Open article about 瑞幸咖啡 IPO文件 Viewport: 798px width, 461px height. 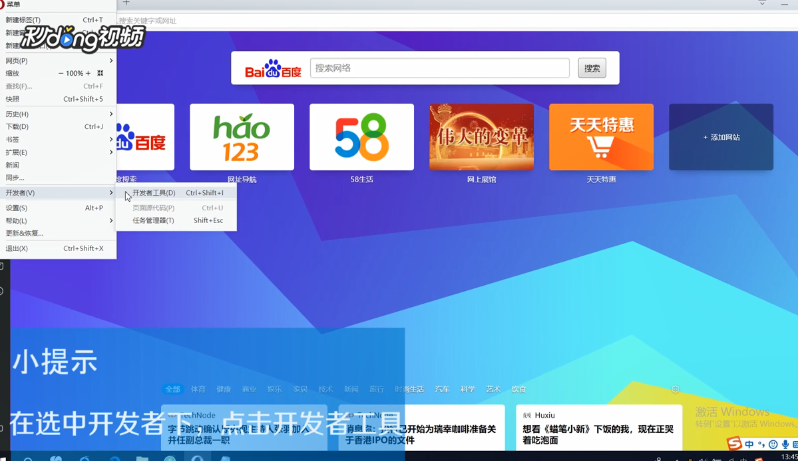[x=421, y=427]
